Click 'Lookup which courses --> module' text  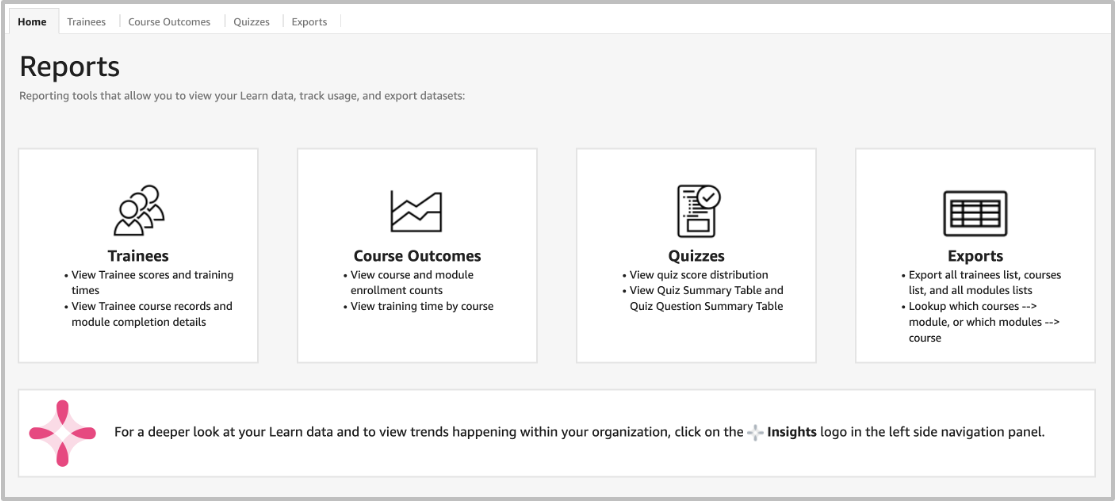click(x=985, y=322)
